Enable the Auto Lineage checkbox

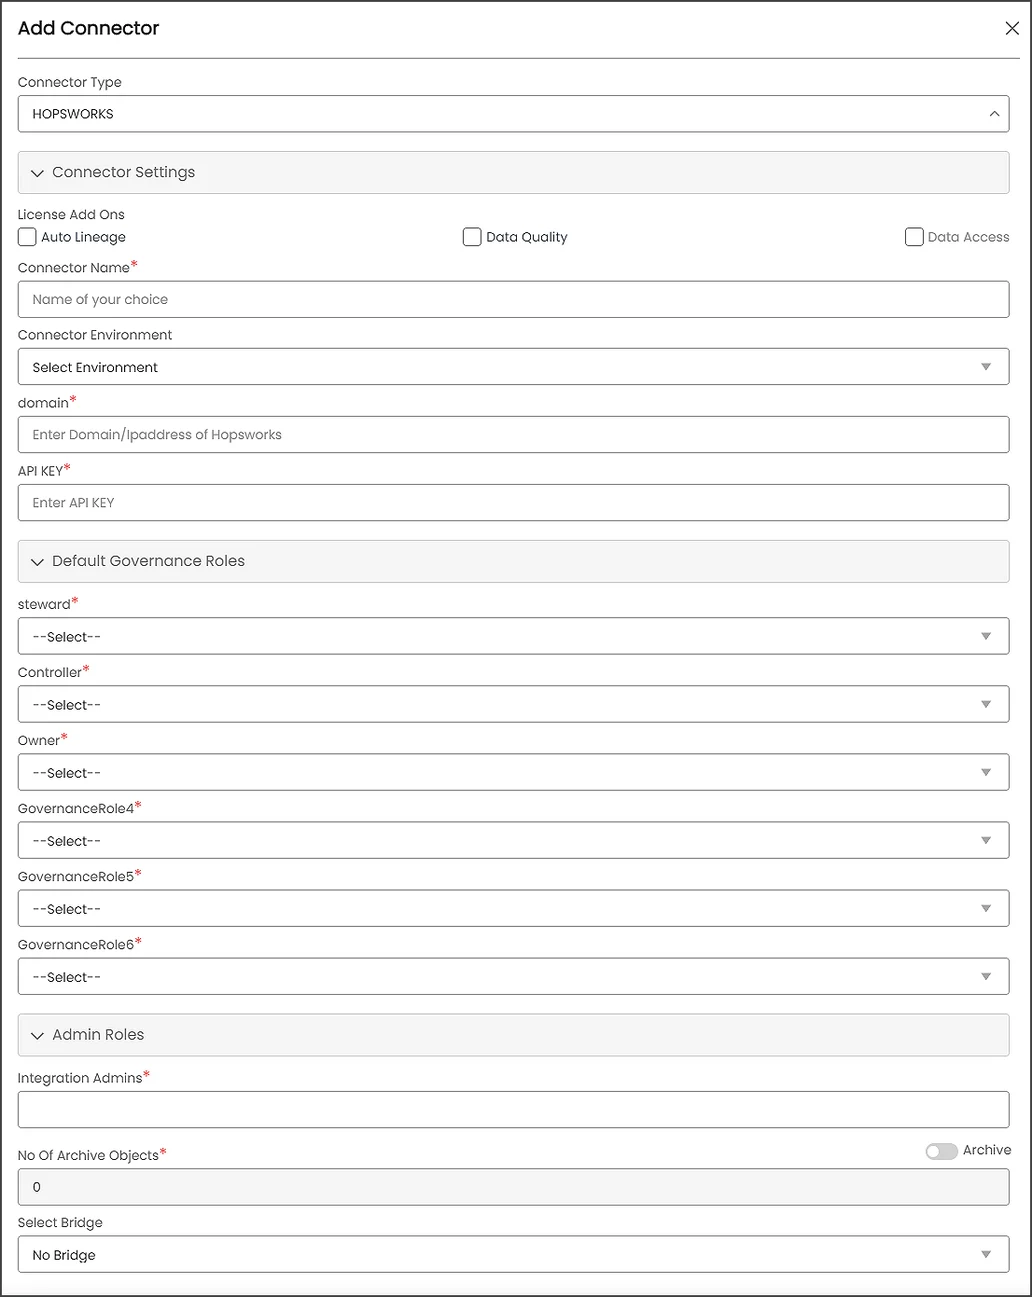pyautogui.click(x=27, y=237)
